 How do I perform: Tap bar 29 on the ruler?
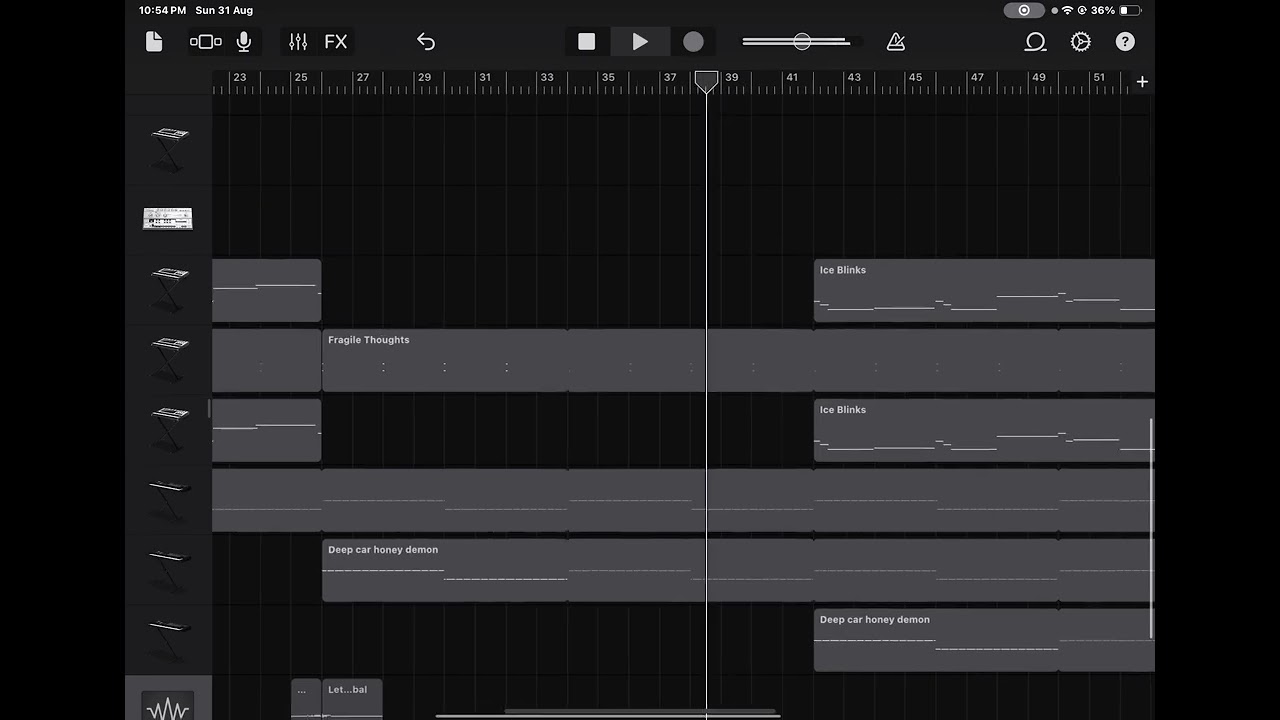(424, 77)
